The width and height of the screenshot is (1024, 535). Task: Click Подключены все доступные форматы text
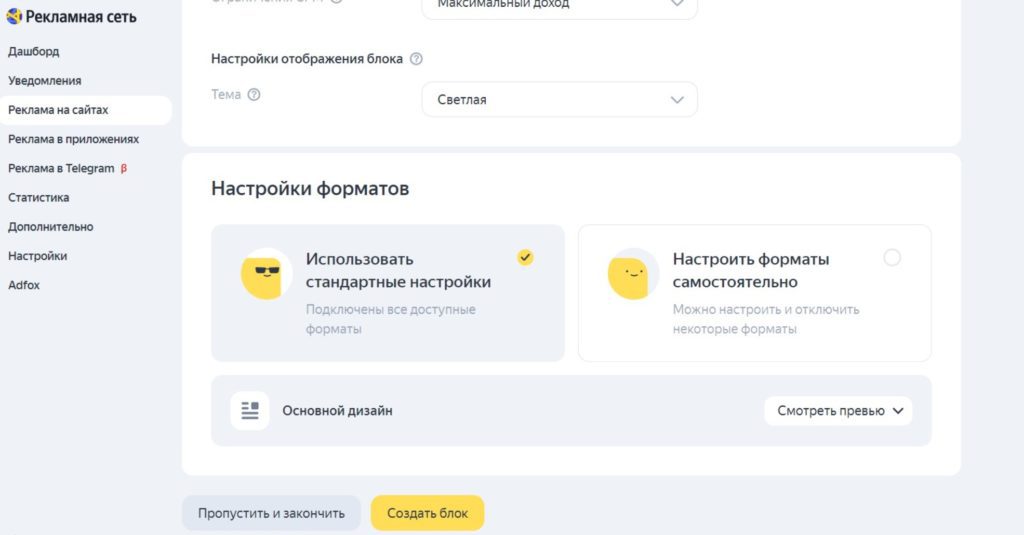(391, 319)
